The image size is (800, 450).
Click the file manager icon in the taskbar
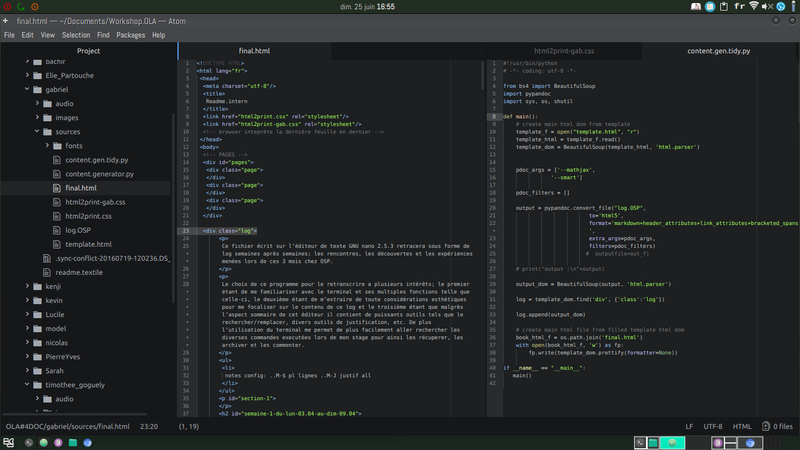[x=73, y=442]
